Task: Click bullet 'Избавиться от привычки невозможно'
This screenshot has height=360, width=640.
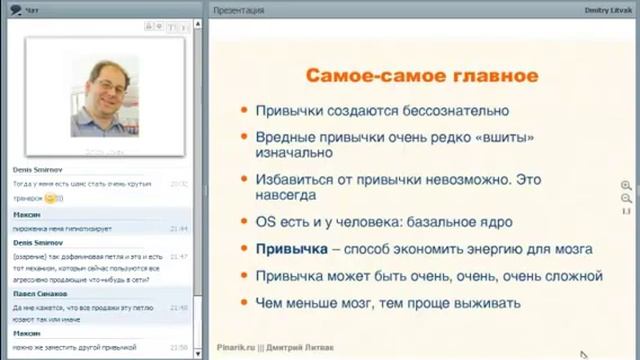Action: coord(398,187)
